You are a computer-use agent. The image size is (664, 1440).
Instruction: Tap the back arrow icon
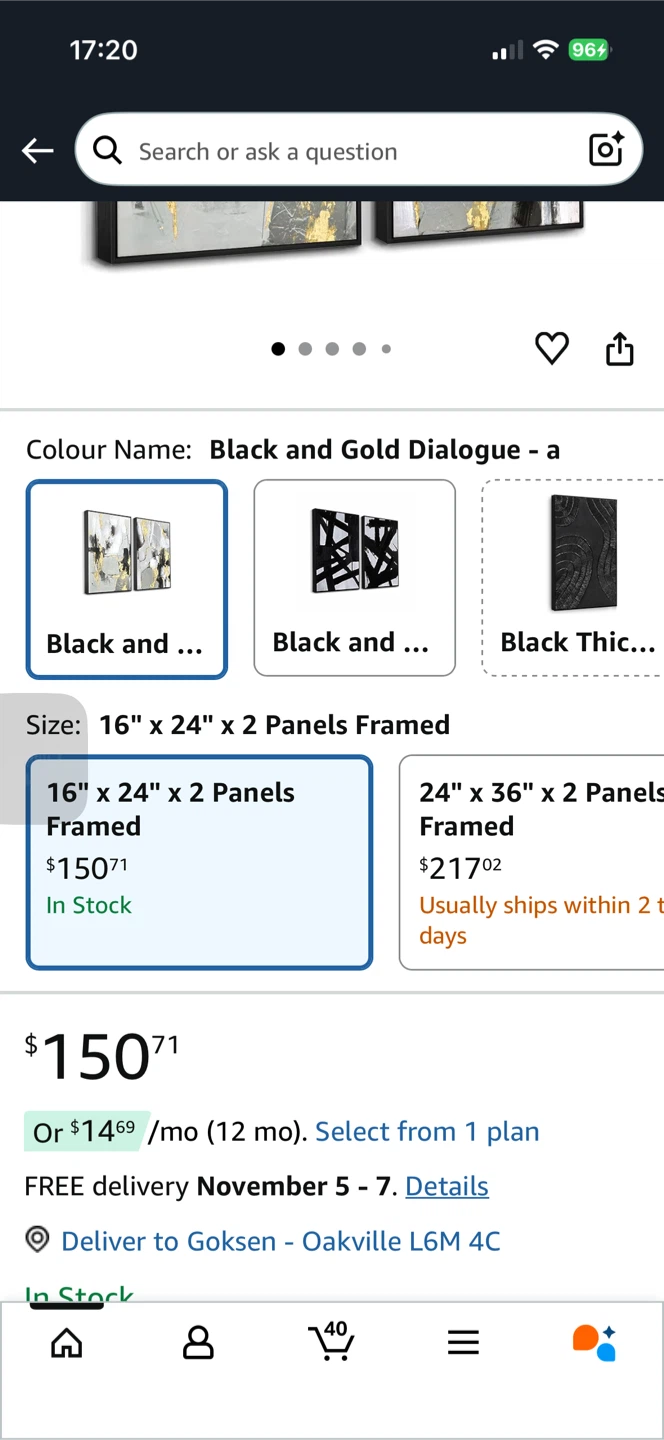pyautogui.click(x=37, y=151)
